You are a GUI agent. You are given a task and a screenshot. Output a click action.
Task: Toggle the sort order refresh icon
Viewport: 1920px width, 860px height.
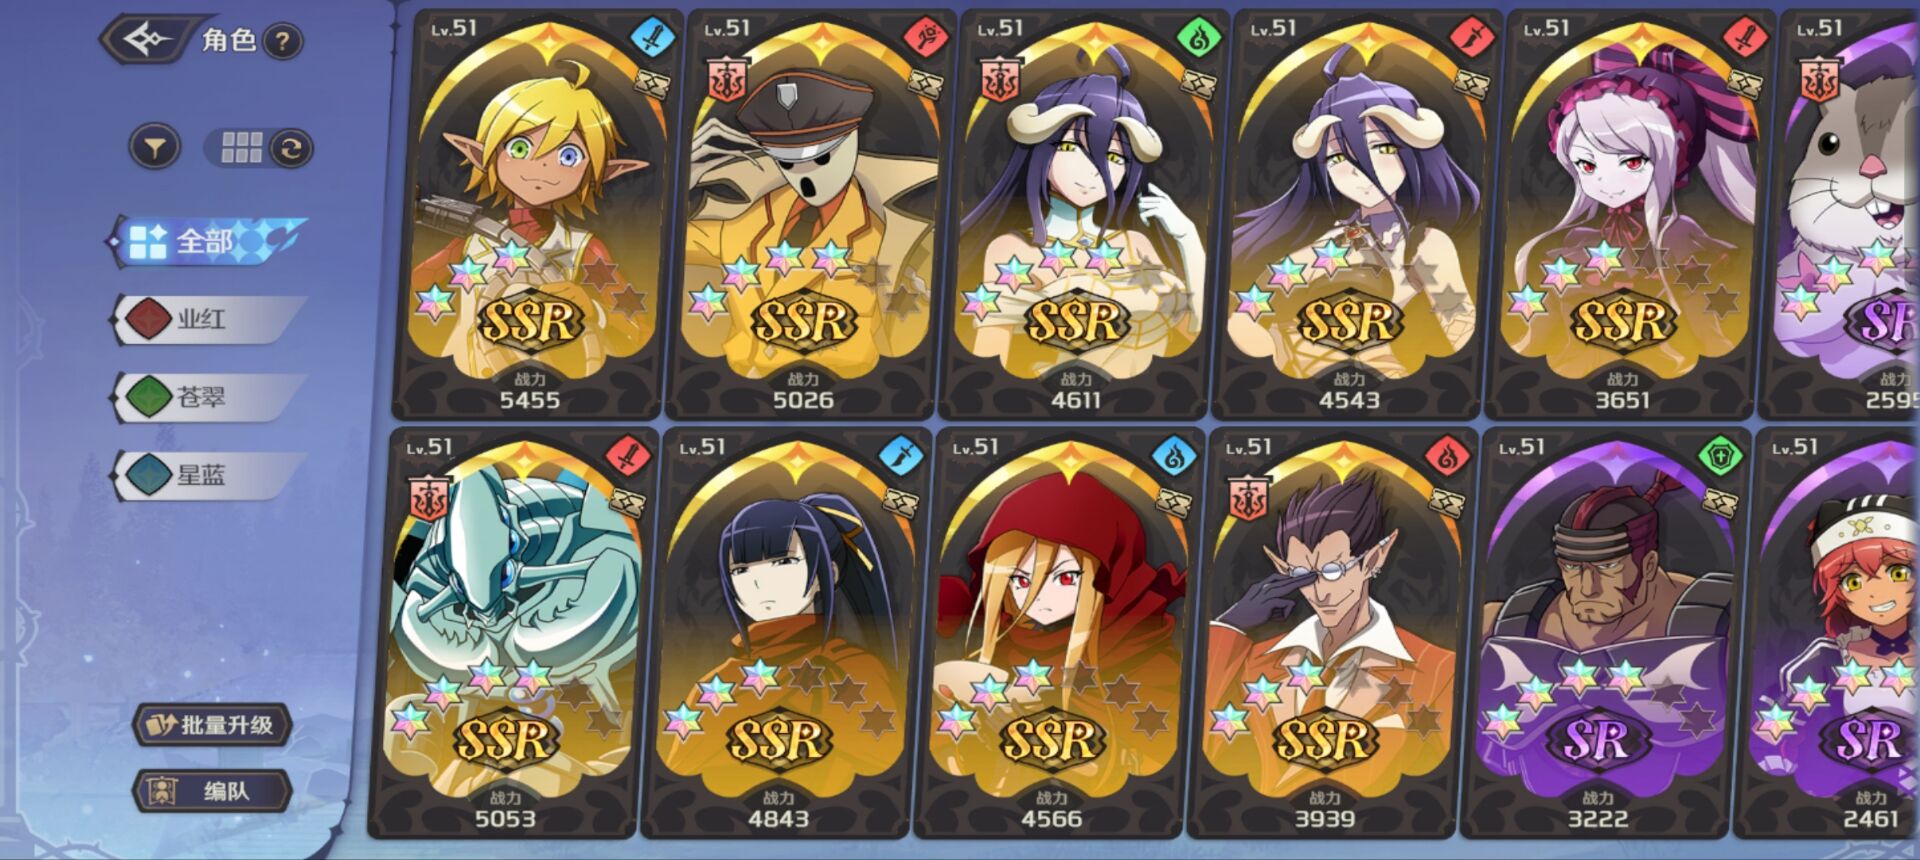[x=291, y=149]
